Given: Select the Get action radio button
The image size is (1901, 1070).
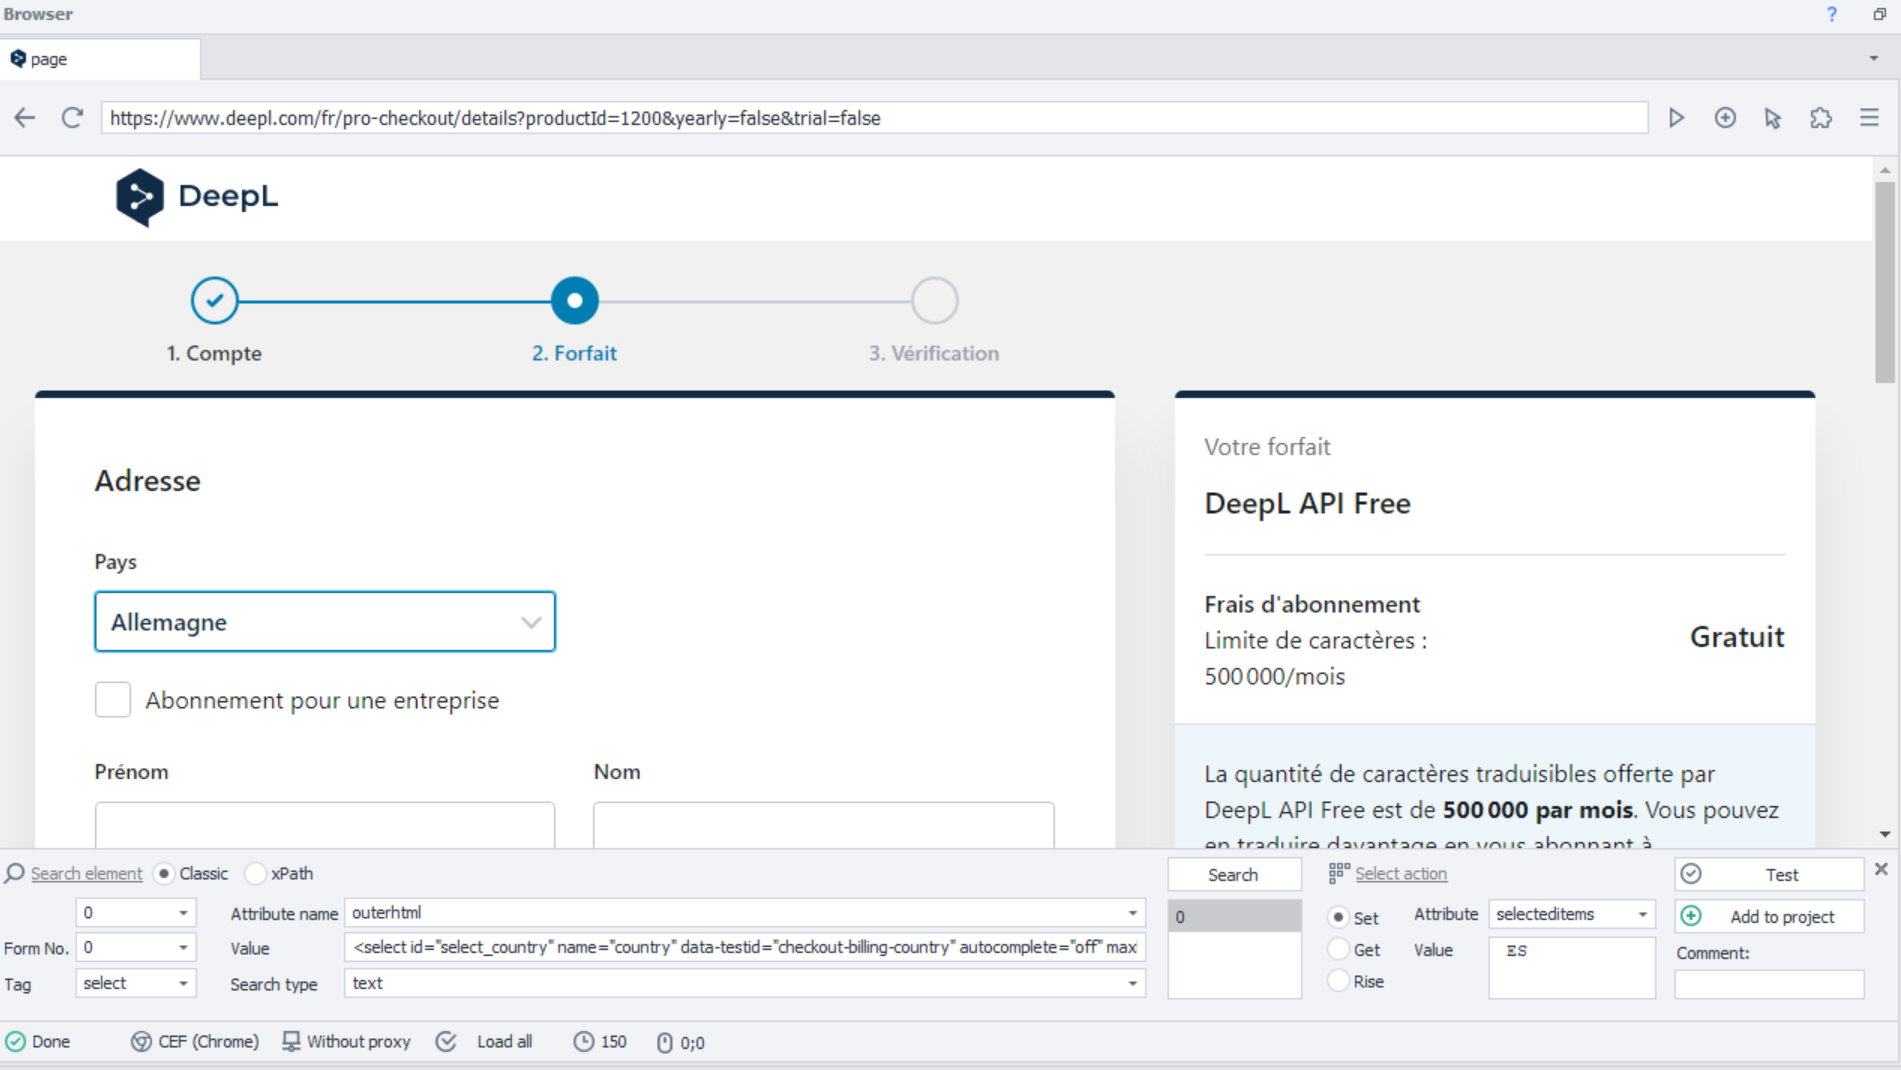Looking at the screenshot, I should (1338, 949).
